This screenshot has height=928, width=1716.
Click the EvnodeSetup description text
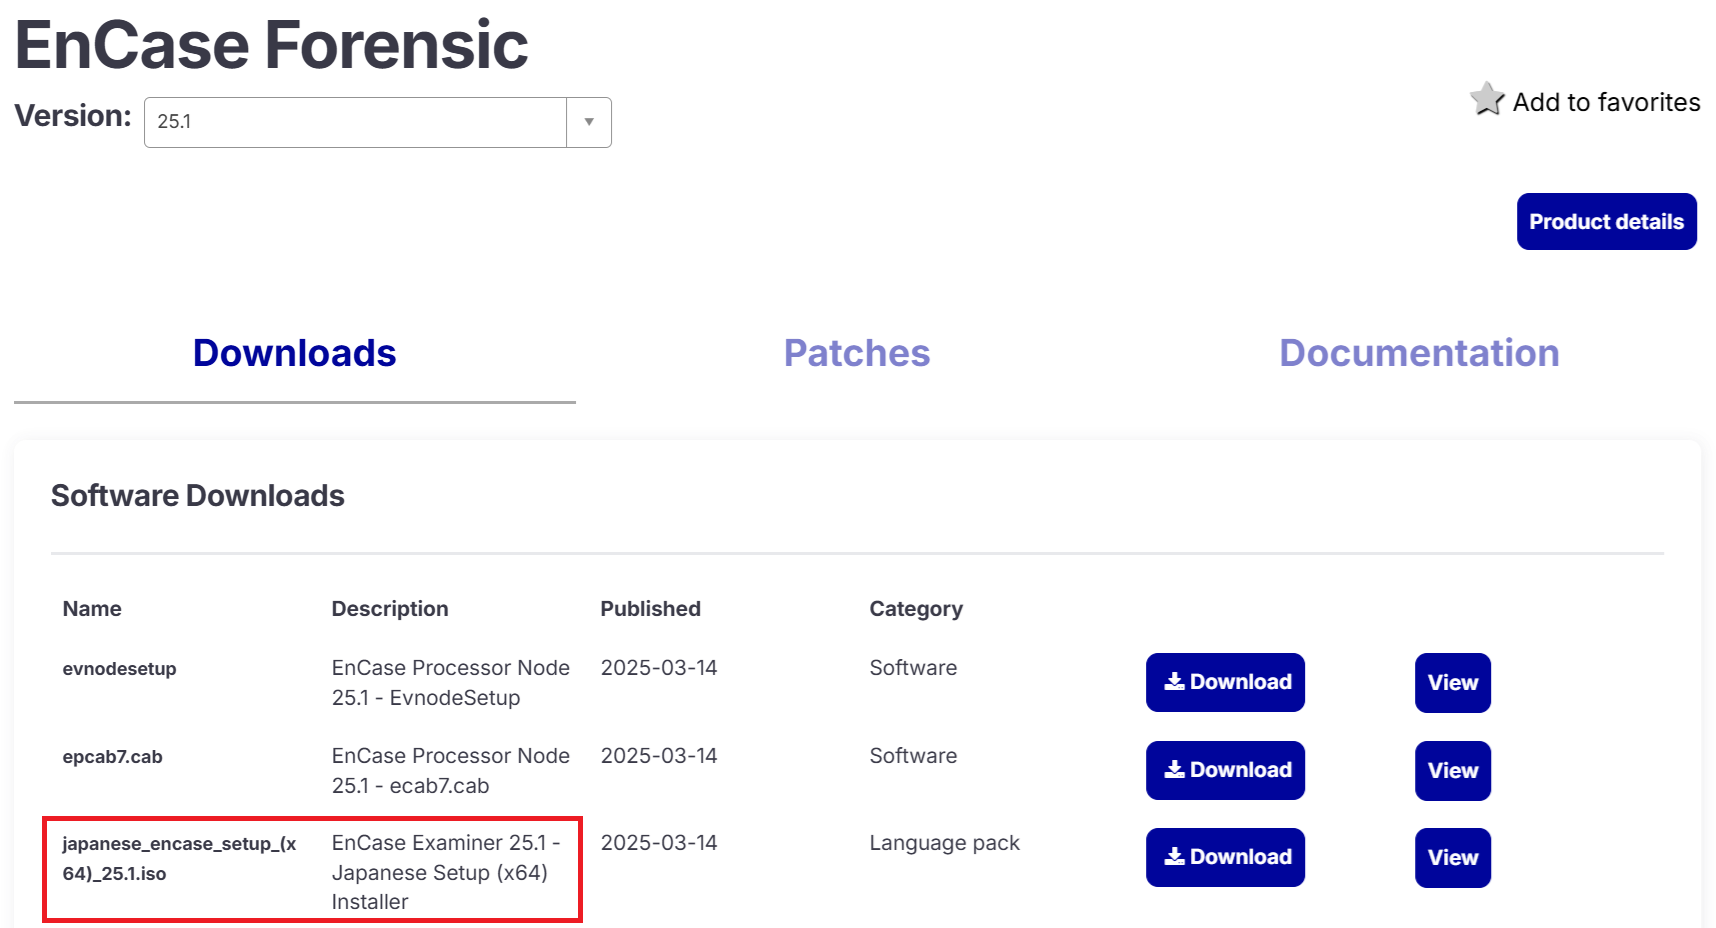[x=451, y=683]
